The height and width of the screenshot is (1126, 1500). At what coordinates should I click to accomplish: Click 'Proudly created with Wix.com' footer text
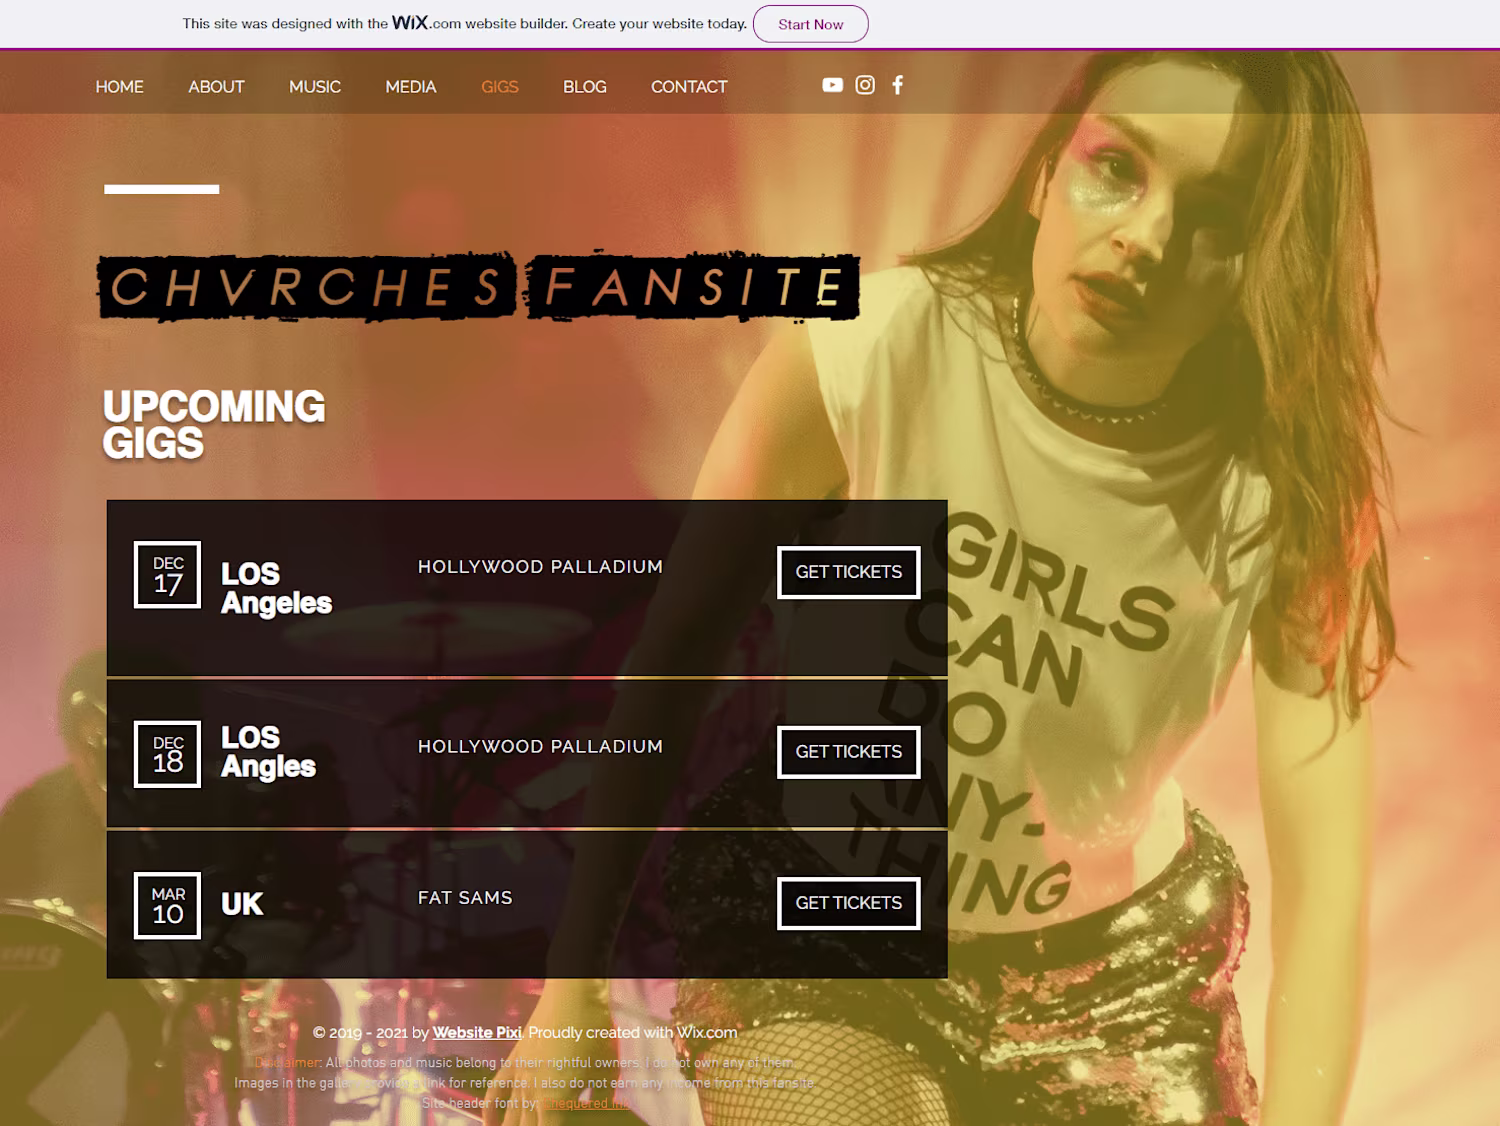point(633,1033)
